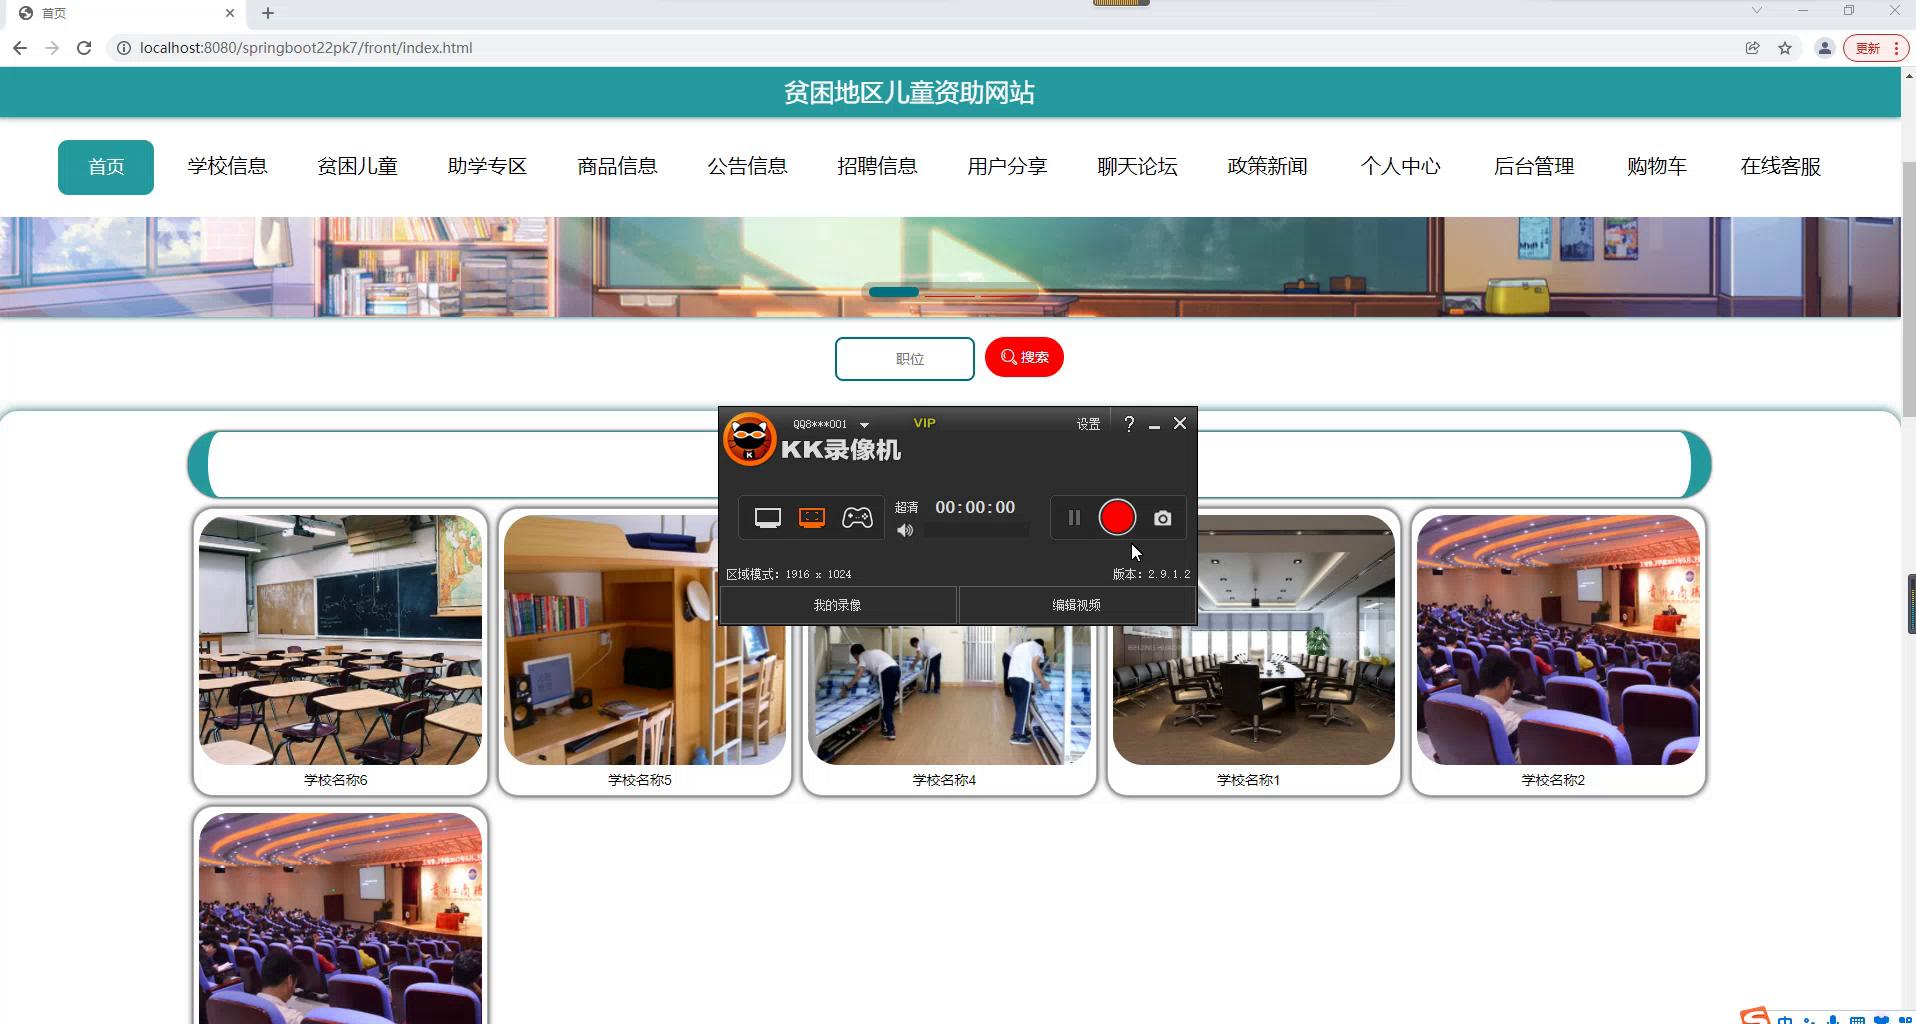Click the 更新 browser update button
The width and height of the screenshot is (1916, 1024).
[1875, 48]
